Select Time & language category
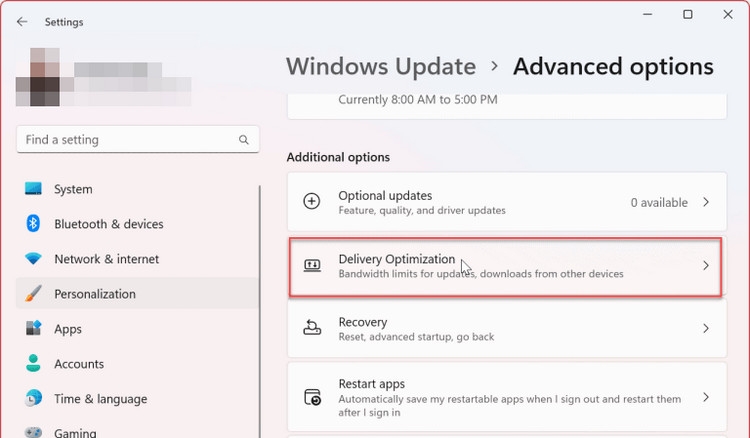 tap(137, 399)
